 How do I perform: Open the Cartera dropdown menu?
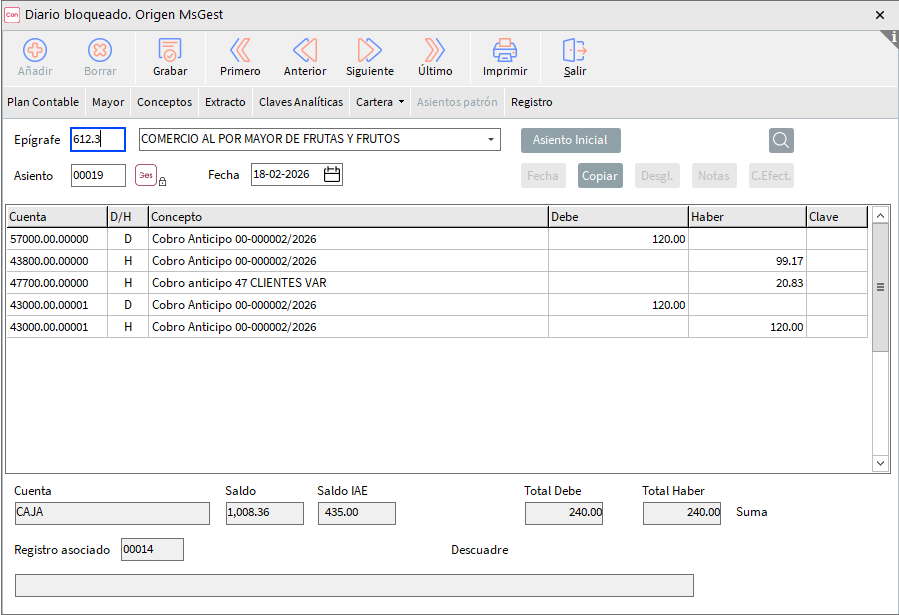tap(380, 102)
